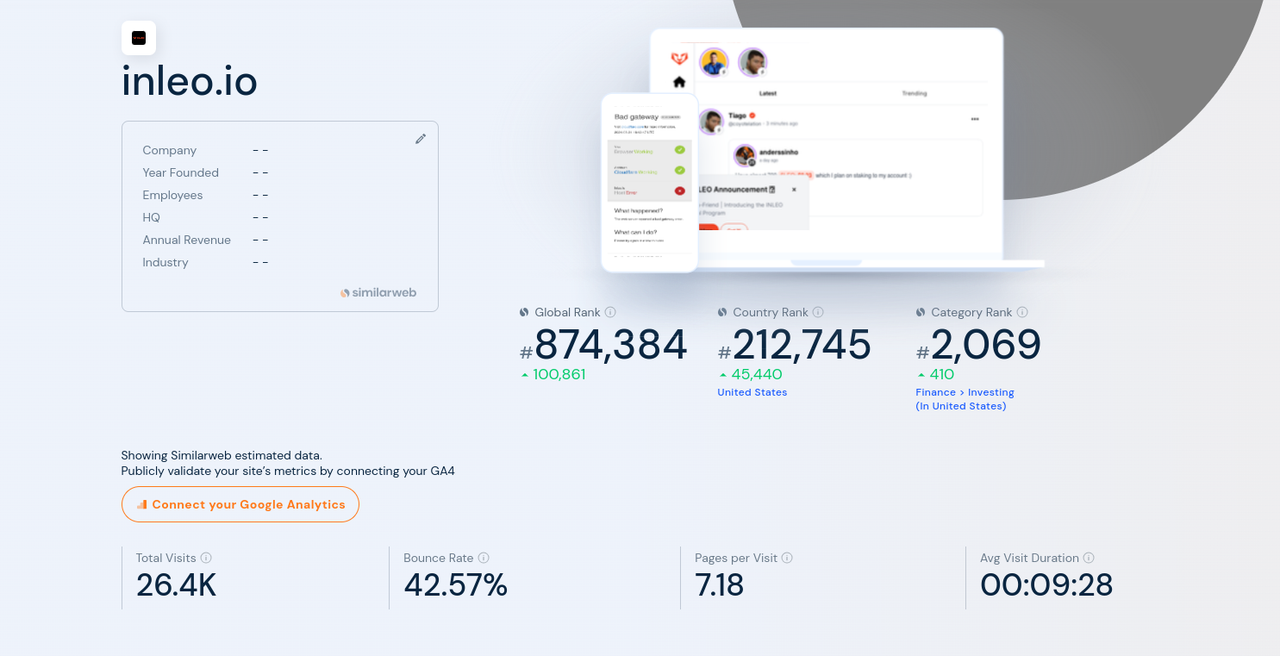Click the Annual Revenue field label
The width and height of the screenshot is (1280, 656).
click(x=186, y=240)
